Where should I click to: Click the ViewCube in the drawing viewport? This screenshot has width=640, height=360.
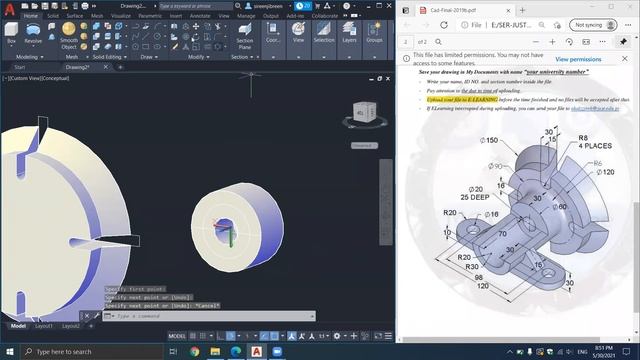point(364,112)
